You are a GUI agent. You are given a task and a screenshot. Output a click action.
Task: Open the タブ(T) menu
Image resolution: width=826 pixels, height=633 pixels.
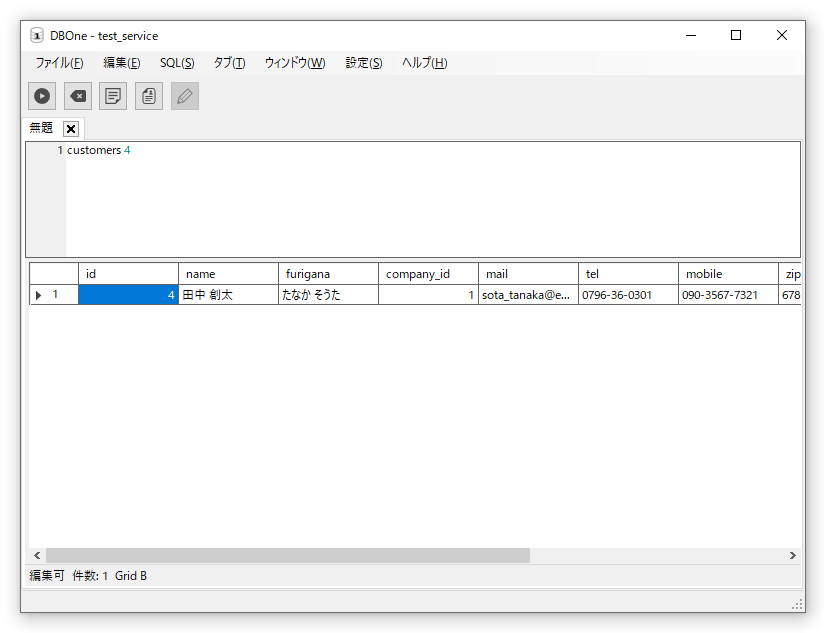coord(229,63)
